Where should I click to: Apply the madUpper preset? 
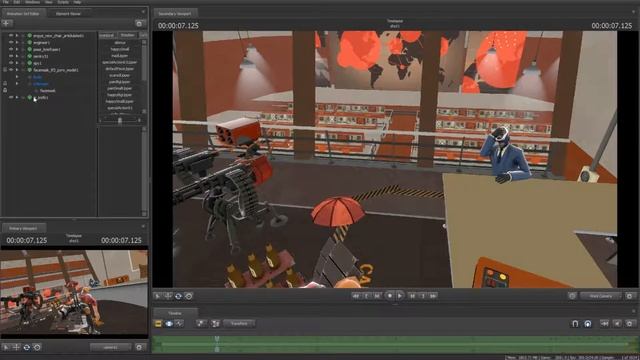tap(120, 56)
